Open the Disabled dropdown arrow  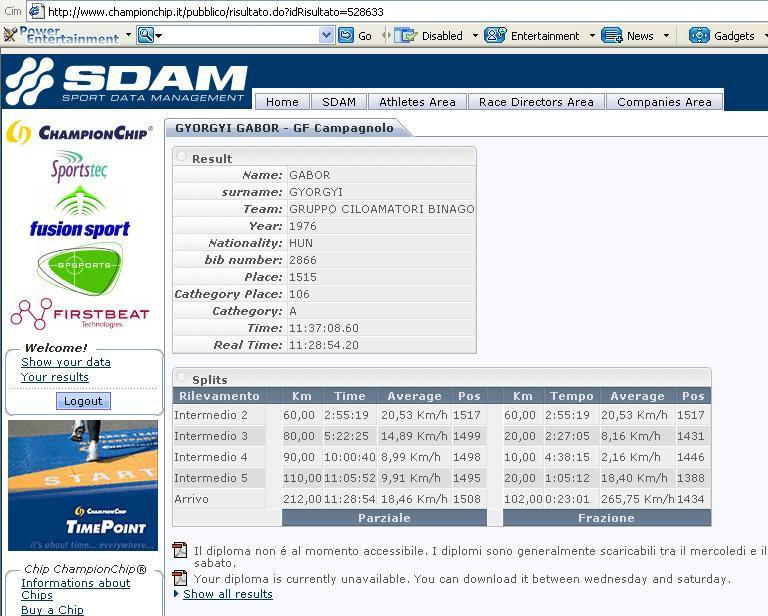(x=475, y=36)
